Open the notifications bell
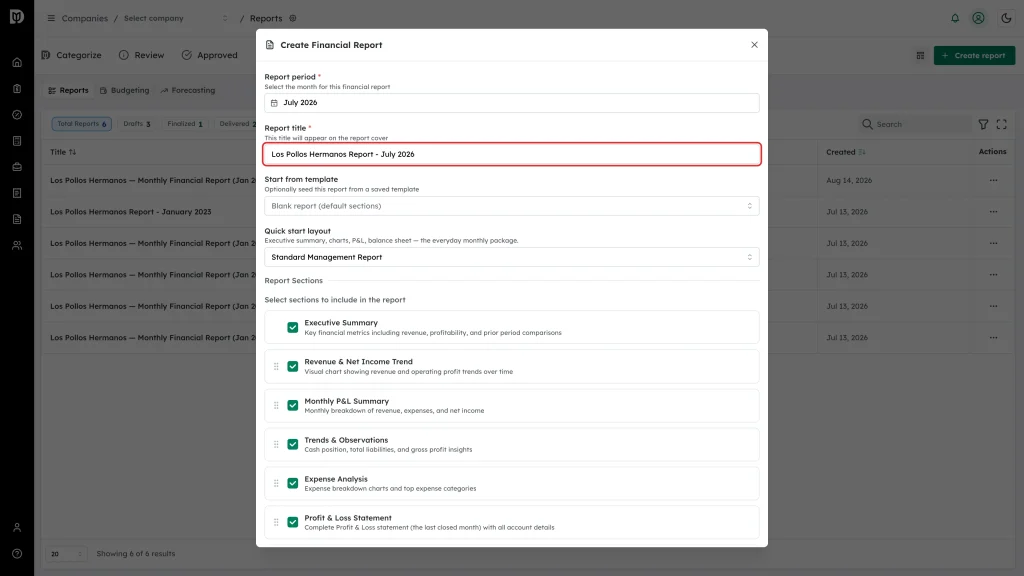This screenshot has height=576, width=1024. (x=955, y=18)
